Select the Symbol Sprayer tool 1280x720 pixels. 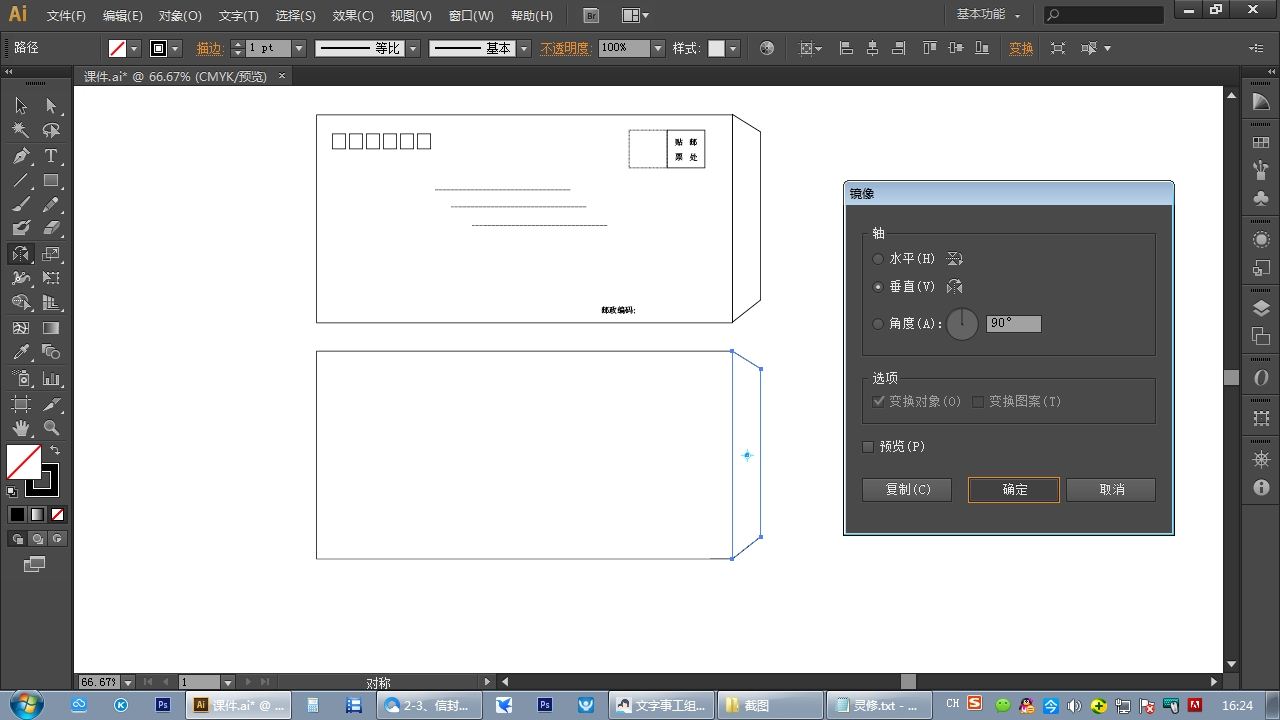coord(21,379)
